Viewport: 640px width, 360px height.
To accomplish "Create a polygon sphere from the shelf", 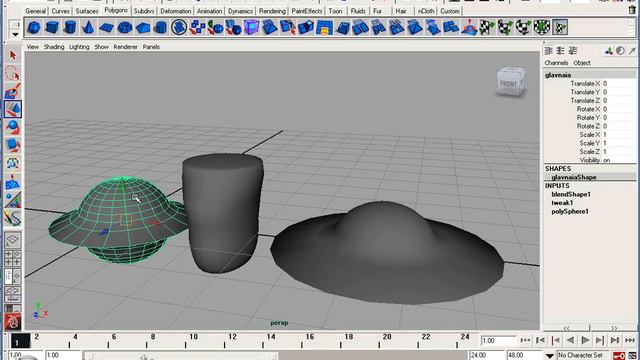I will 33,27.
